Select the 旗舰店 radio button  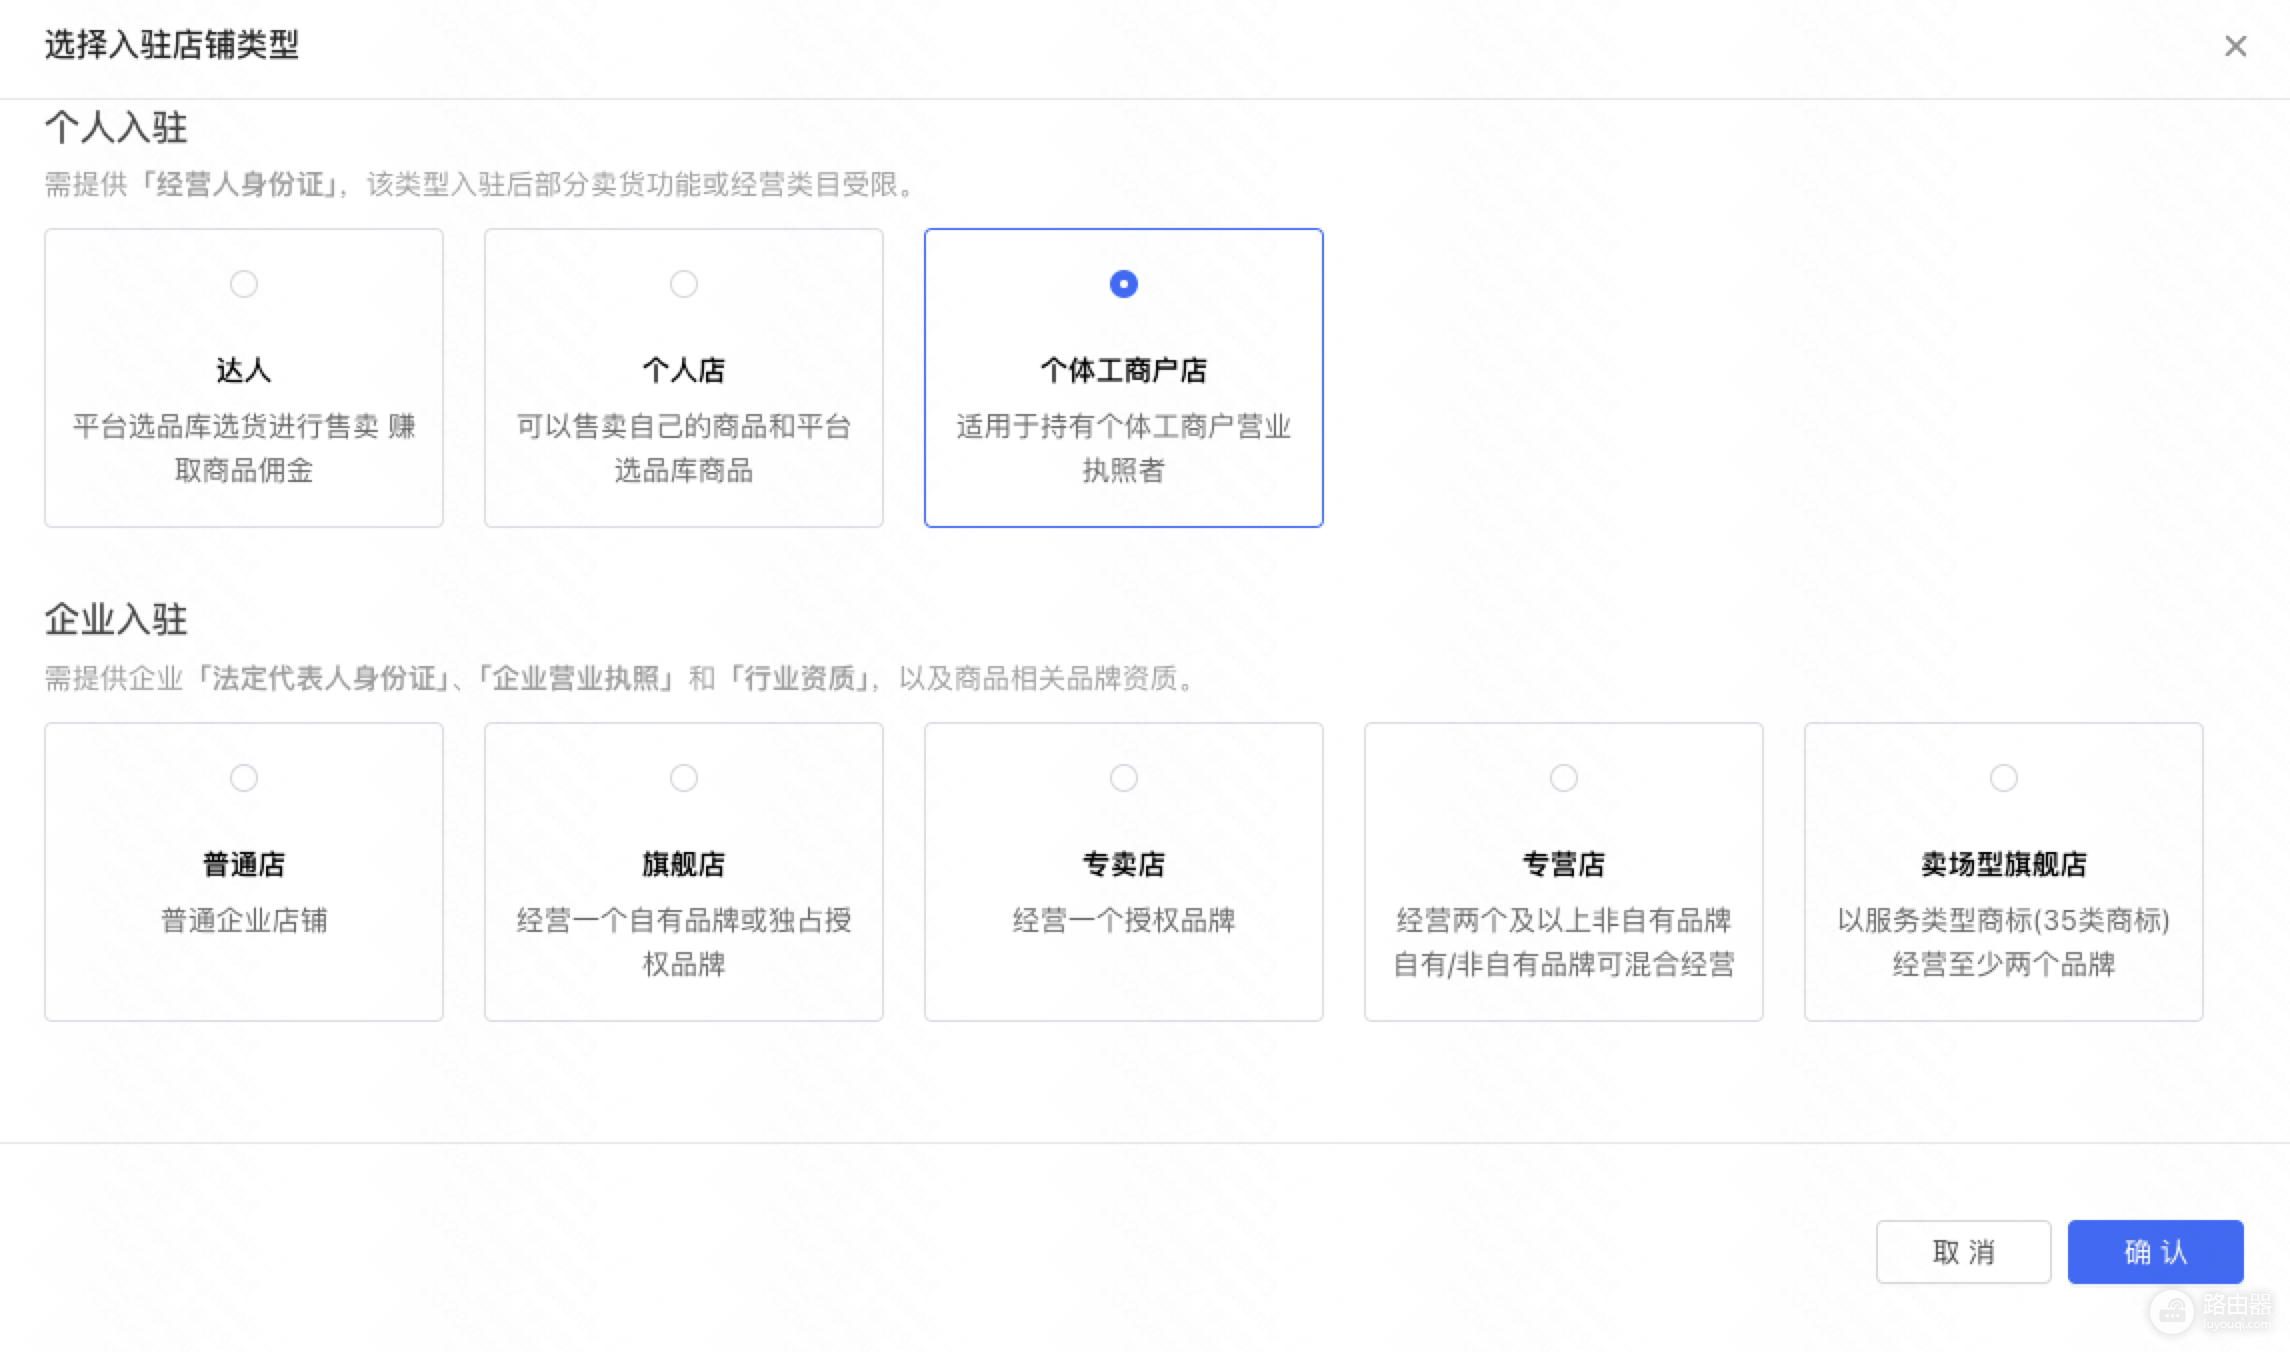pos(684,778)
